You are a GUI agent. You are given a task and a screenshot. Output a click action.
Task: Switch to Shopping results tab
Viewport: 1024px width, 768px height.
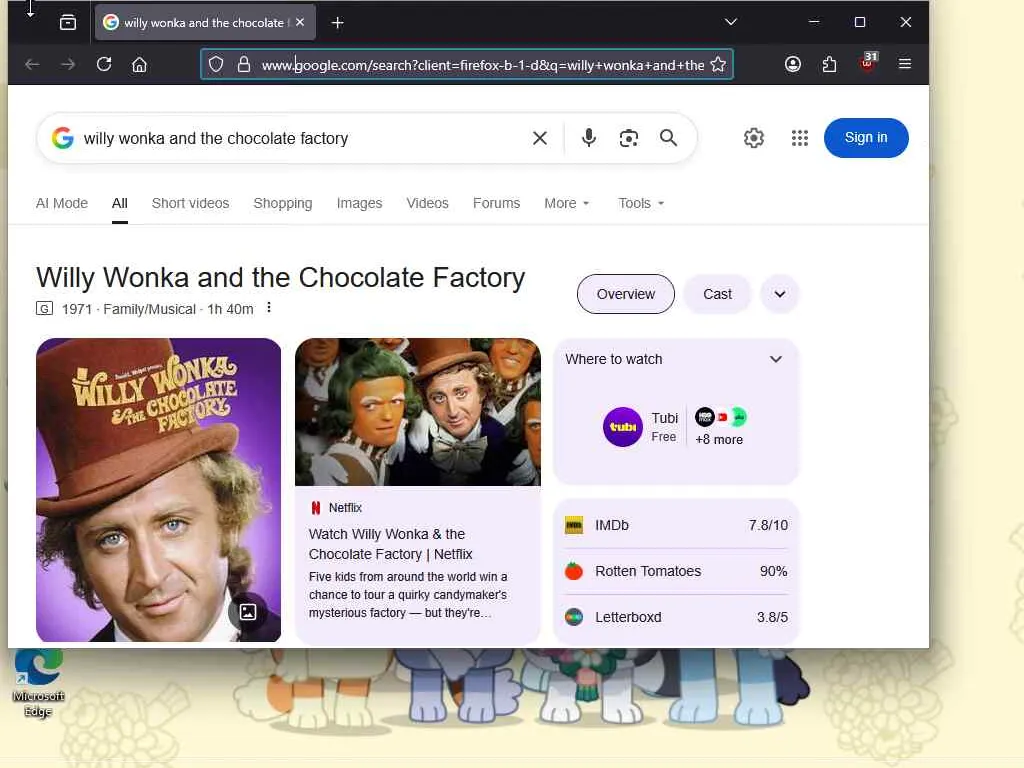pyautogui.click(x=283, y=203)
